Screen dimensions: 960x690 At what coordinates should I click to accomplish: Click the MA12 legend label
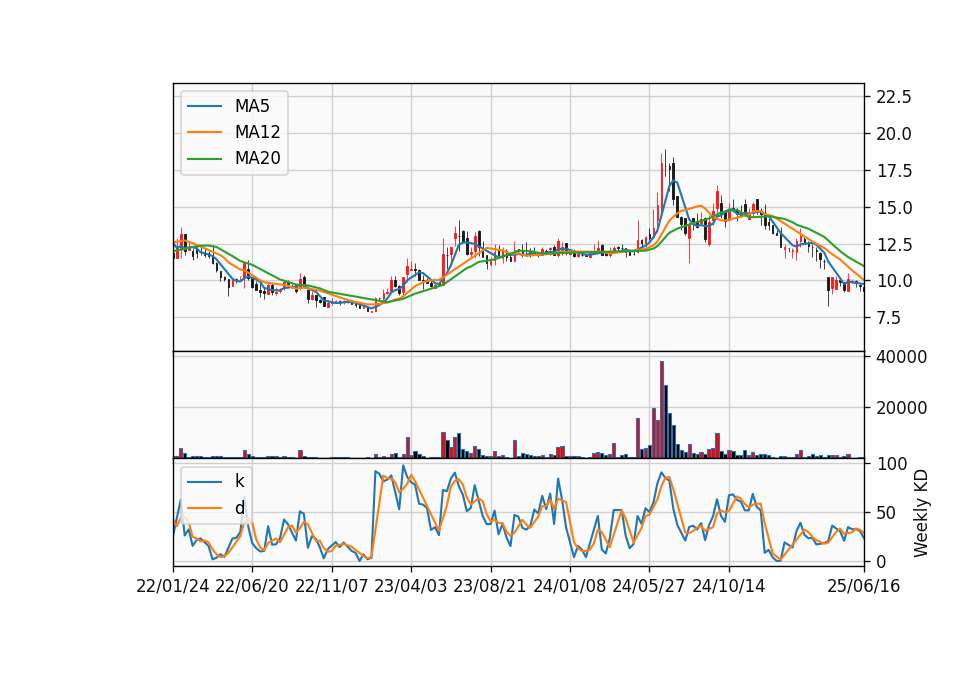click(257, 132)
